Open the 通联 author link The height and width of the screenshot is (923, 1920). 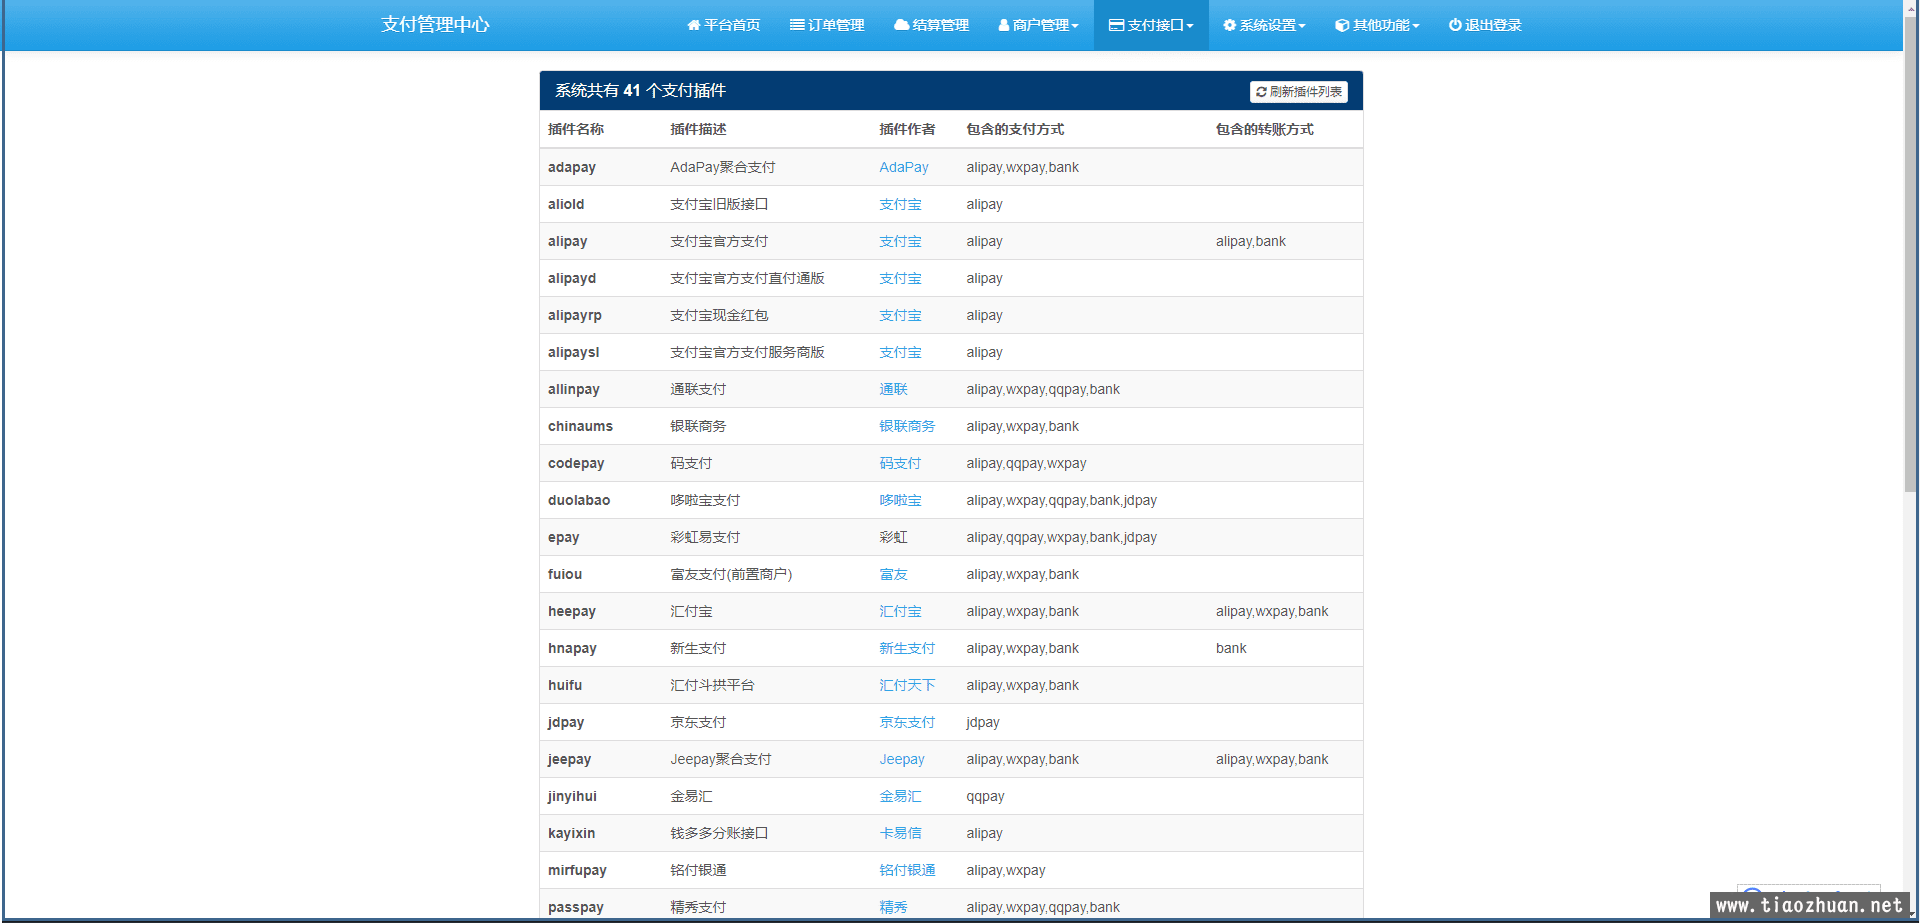click(x=893, y=389)
